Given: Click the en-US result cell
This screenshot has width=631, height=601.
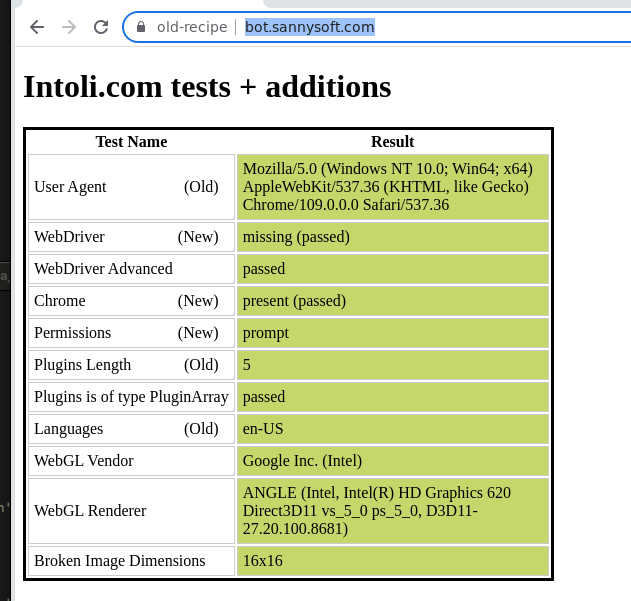Looking at the screenshot, I should click(393, 429).
